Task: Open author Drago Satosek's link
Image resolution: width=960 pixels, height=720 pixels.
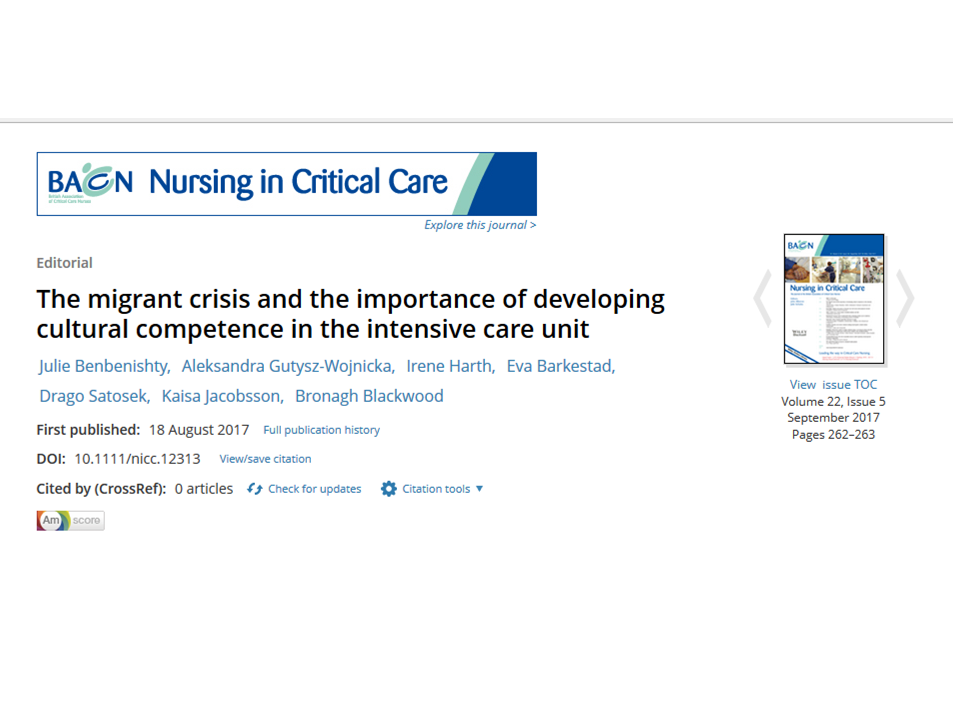Action: click(x=95, y=396)
